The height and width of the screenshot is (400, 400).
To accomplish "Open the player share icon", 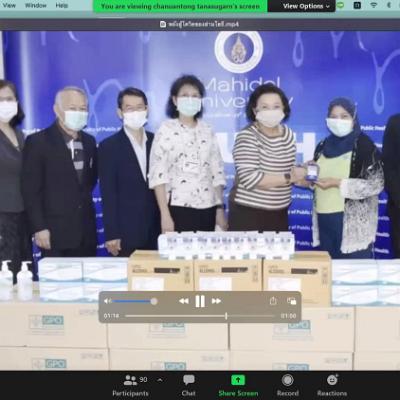I will click(x=273, y=301).
